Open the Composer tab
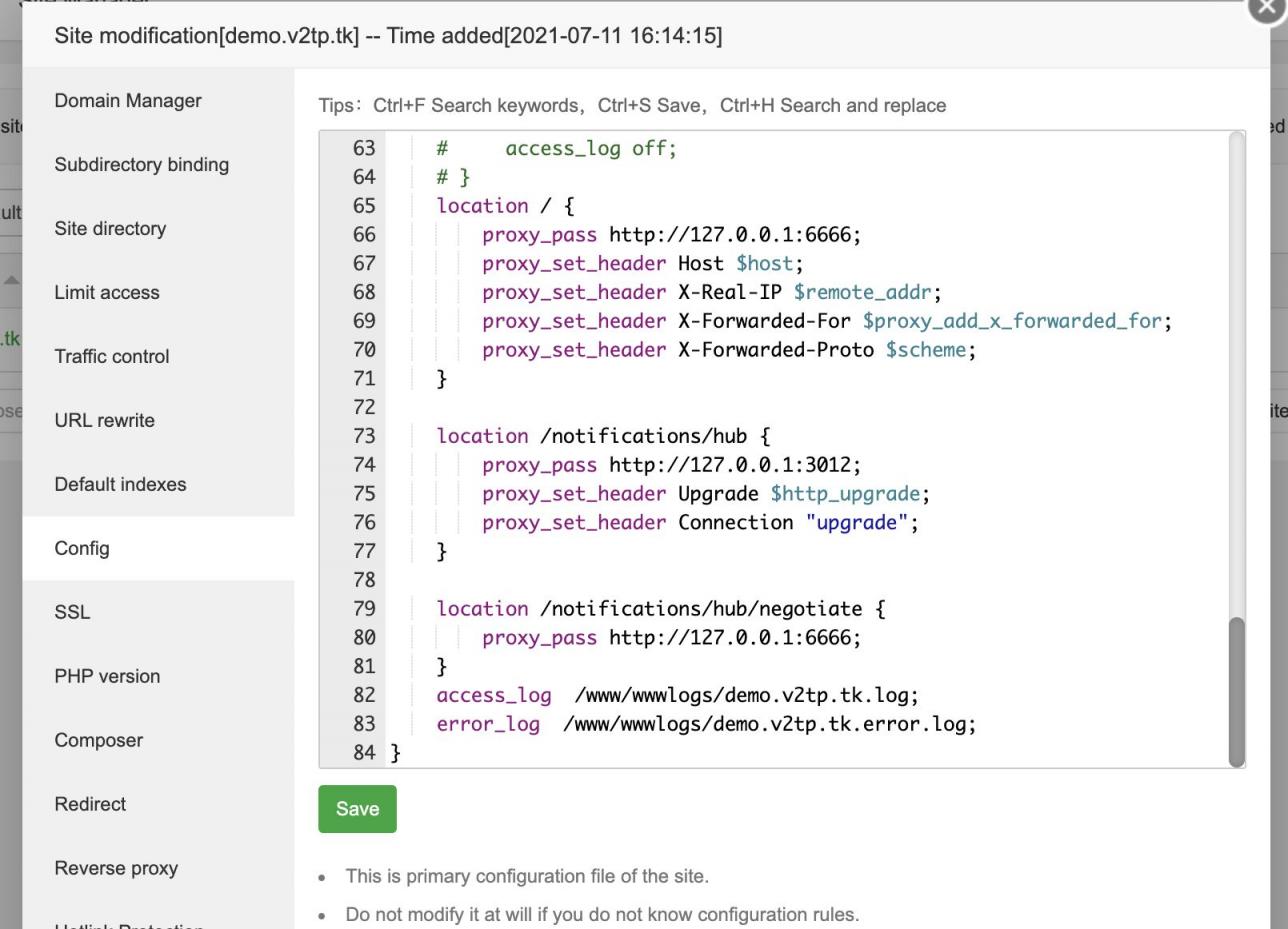This screenshot has height=929, width=1288. [98, 741]
